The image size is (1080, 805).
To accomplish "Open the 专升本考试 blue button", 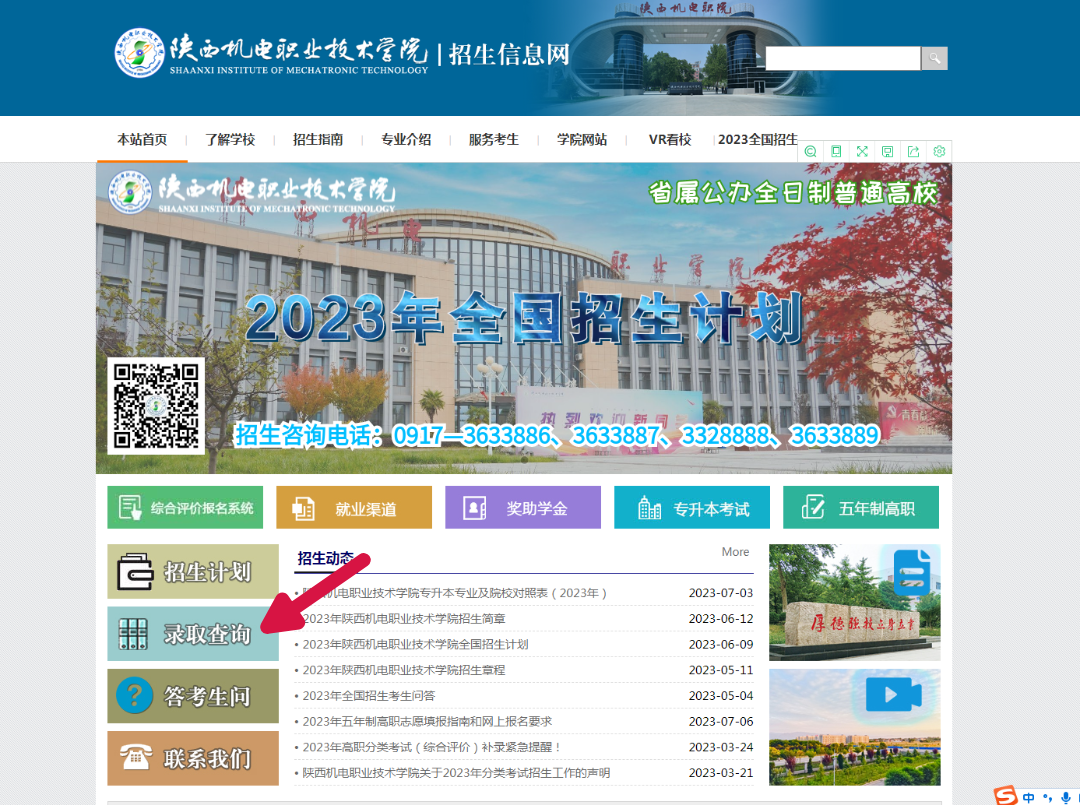I will [x=692, y=508].
